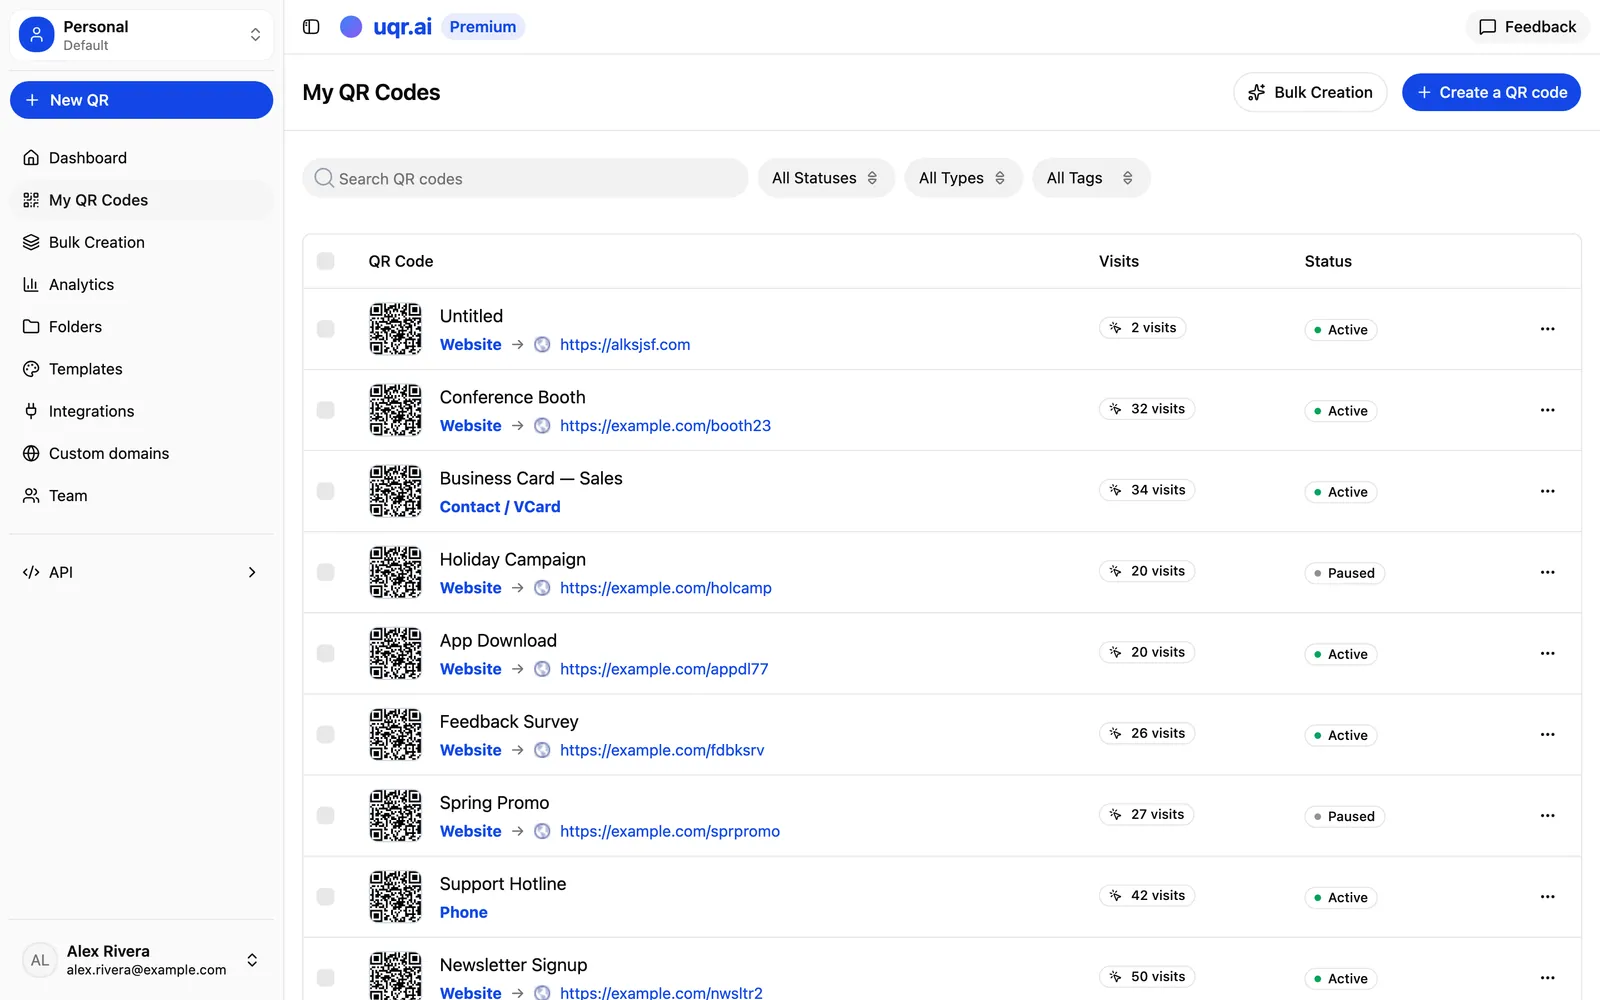Open Custom domains in the sidebar

point(141,453)
